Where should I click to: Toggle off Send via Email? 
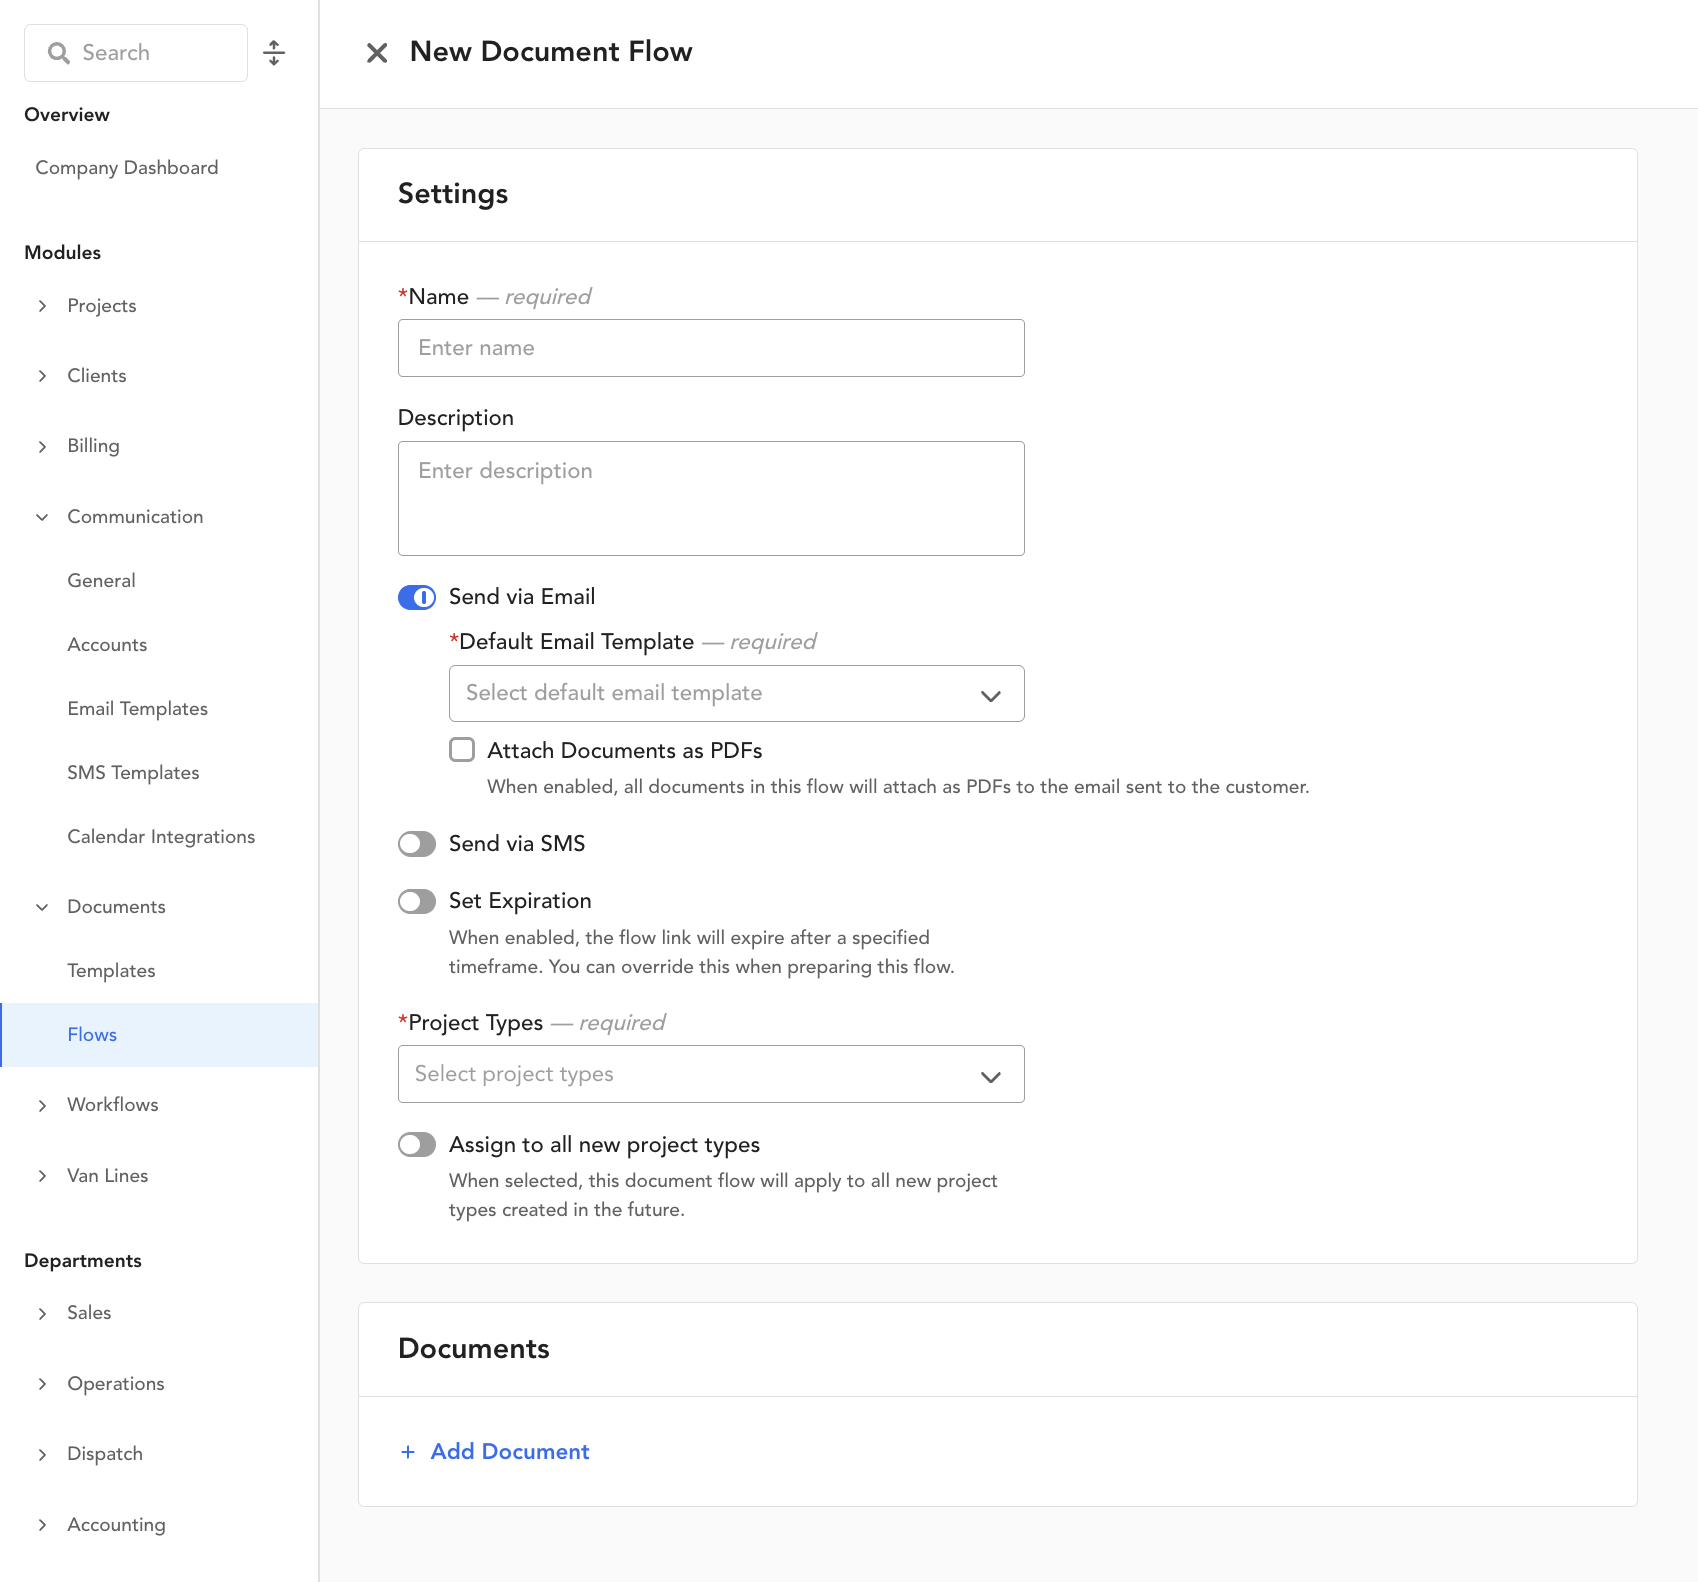(417, 598)
